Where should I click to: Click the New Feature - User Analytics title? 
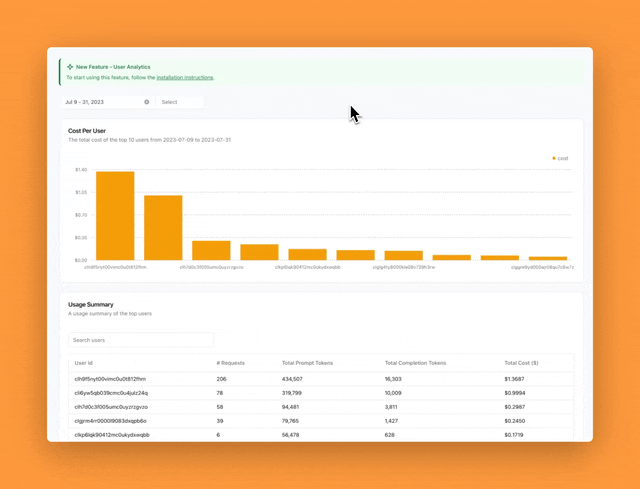[113, 67]
